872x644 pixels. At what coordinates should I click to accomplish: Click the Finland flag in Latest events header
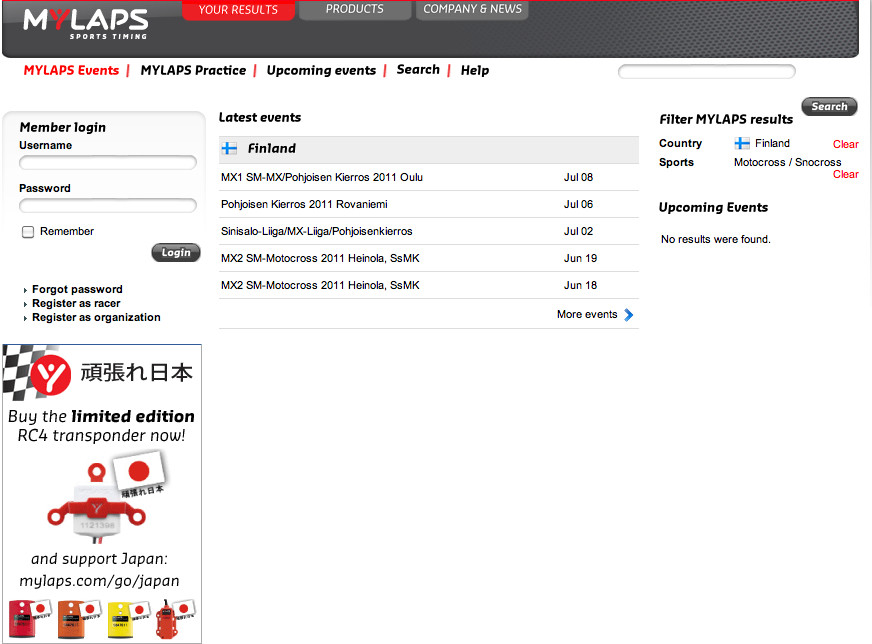pos(229,148)
